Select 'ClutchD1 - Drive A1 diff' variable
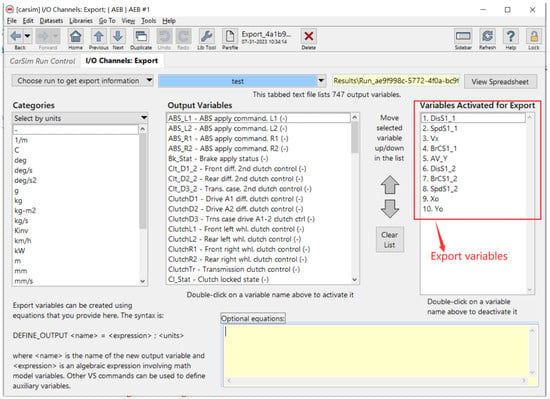The image size is (550, 399). [x=235, y=199]
